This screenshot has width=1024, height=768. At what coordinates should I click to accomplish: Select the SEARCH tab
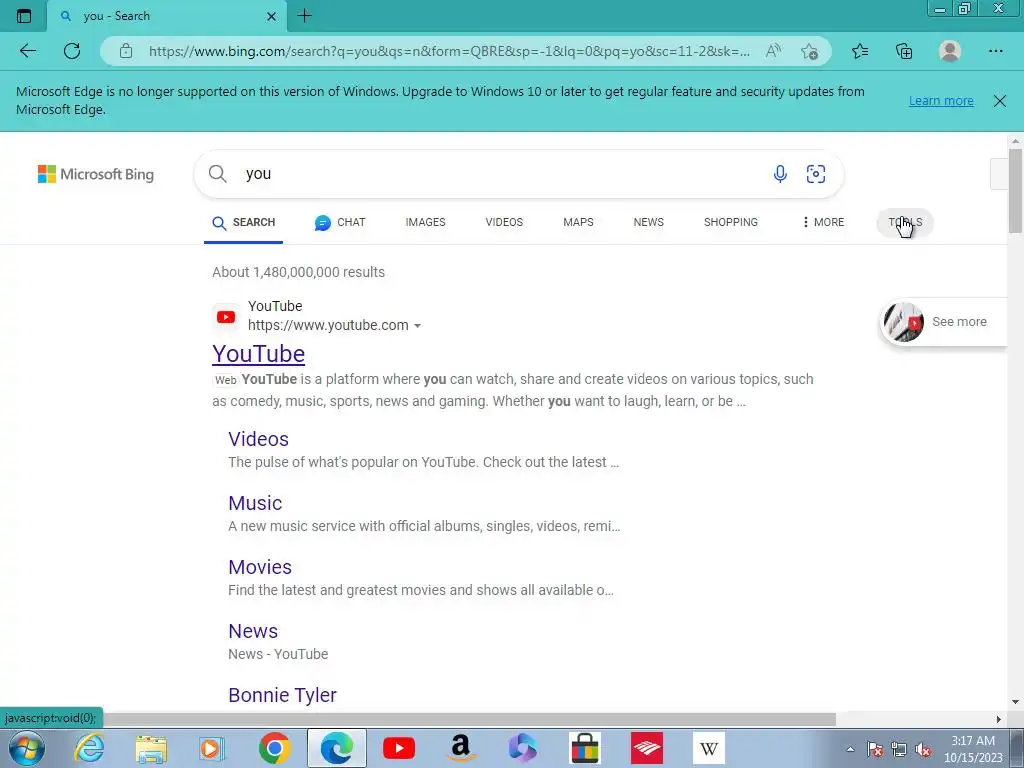coord(244,222)
